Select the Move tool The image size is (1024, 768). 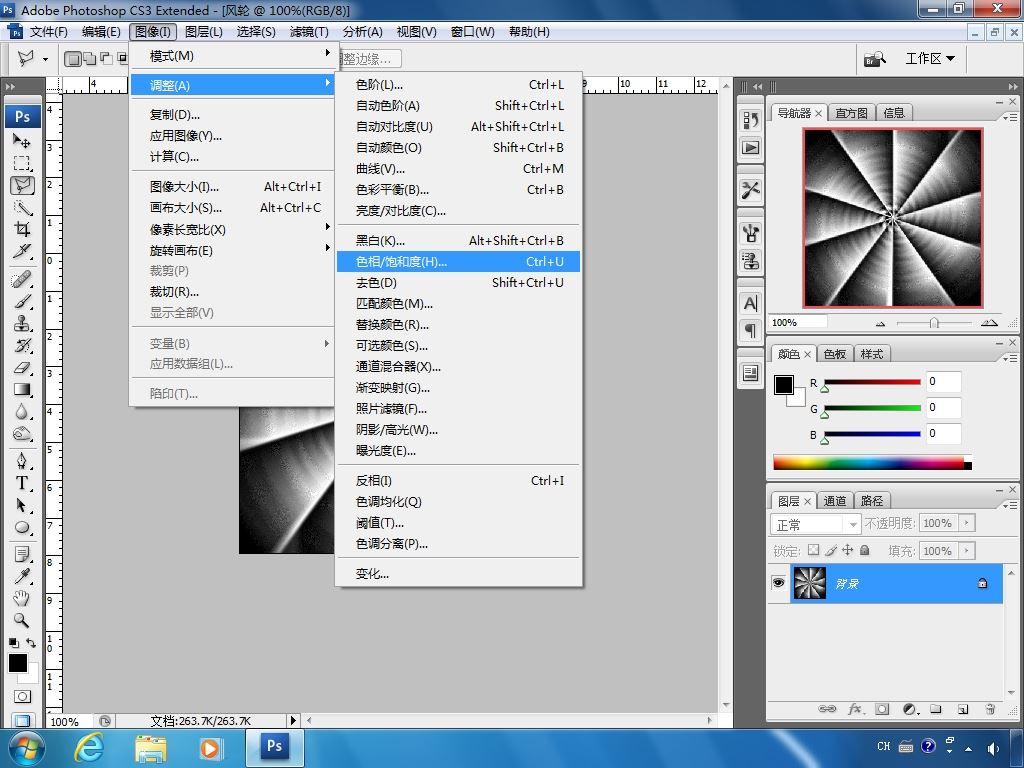[22, 140]
